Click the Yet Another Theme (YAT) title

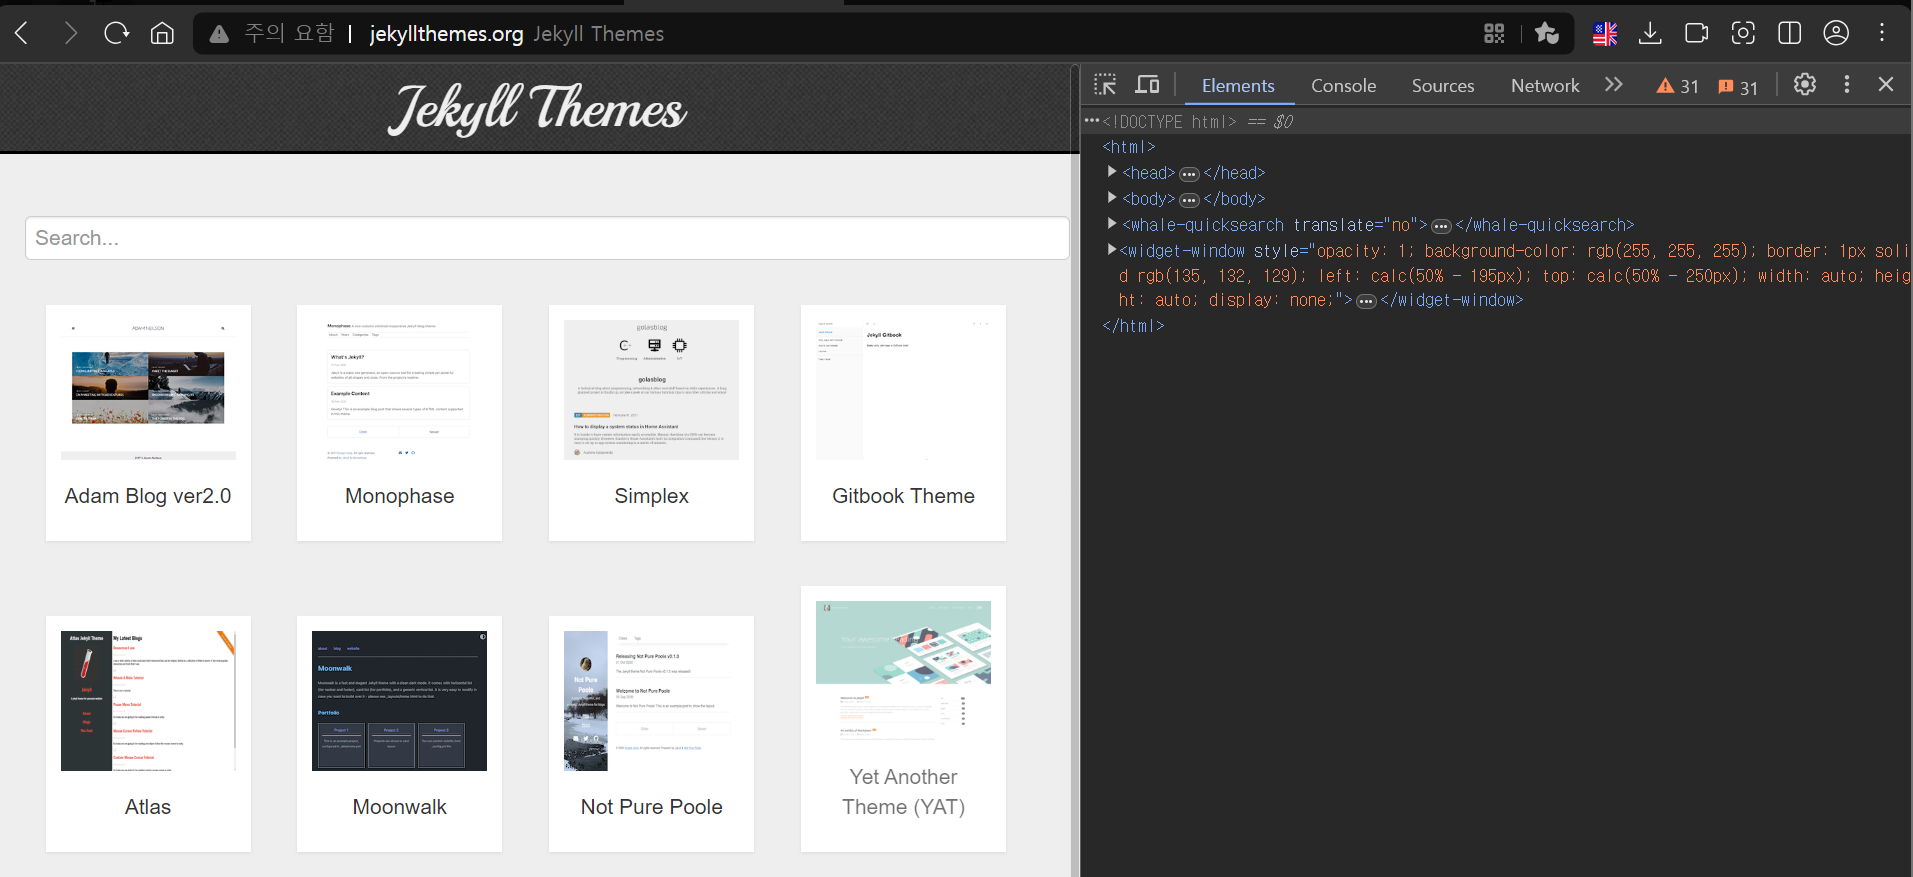point(903,792)
